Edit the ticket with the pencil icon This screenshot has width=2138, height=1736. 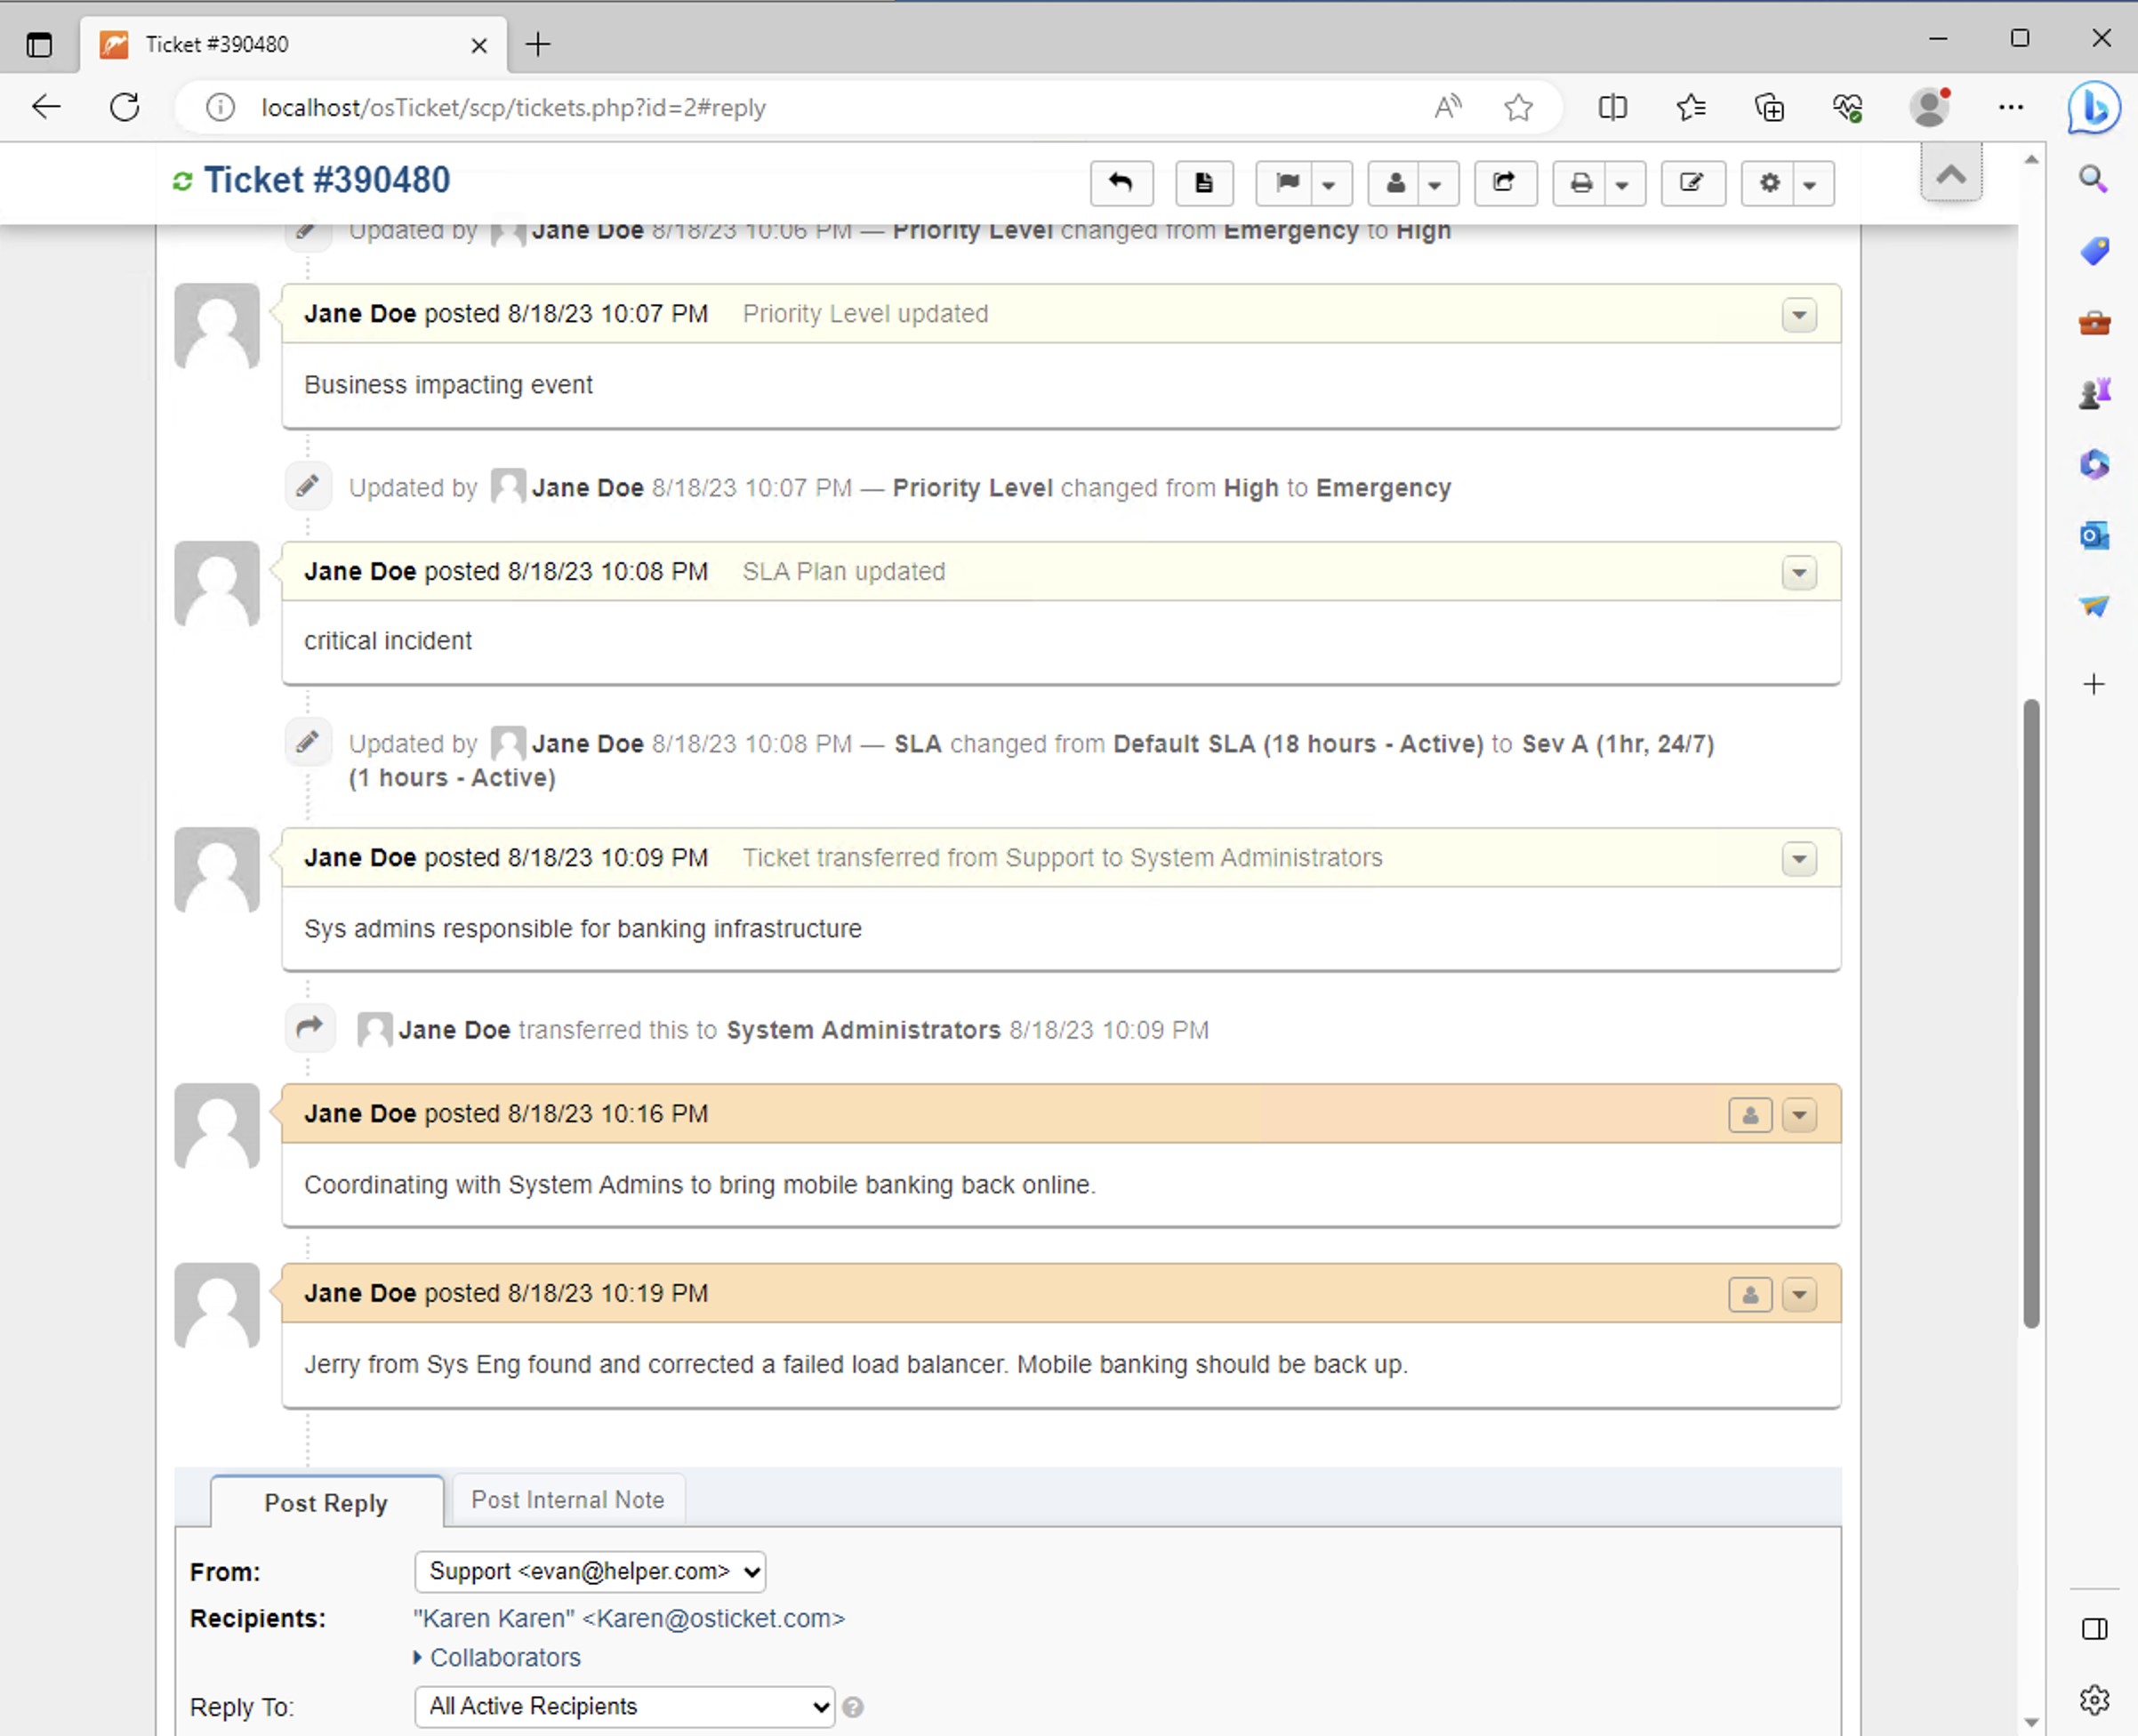pyautogui.click(x=1692, y=183)
